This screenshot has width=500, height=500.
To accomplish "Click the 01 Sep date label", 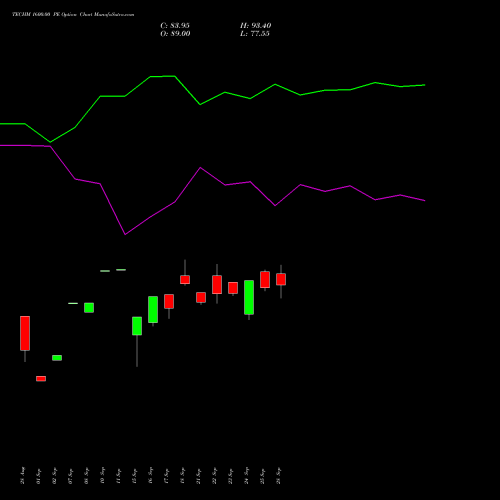I will click(x=38, y=476).
